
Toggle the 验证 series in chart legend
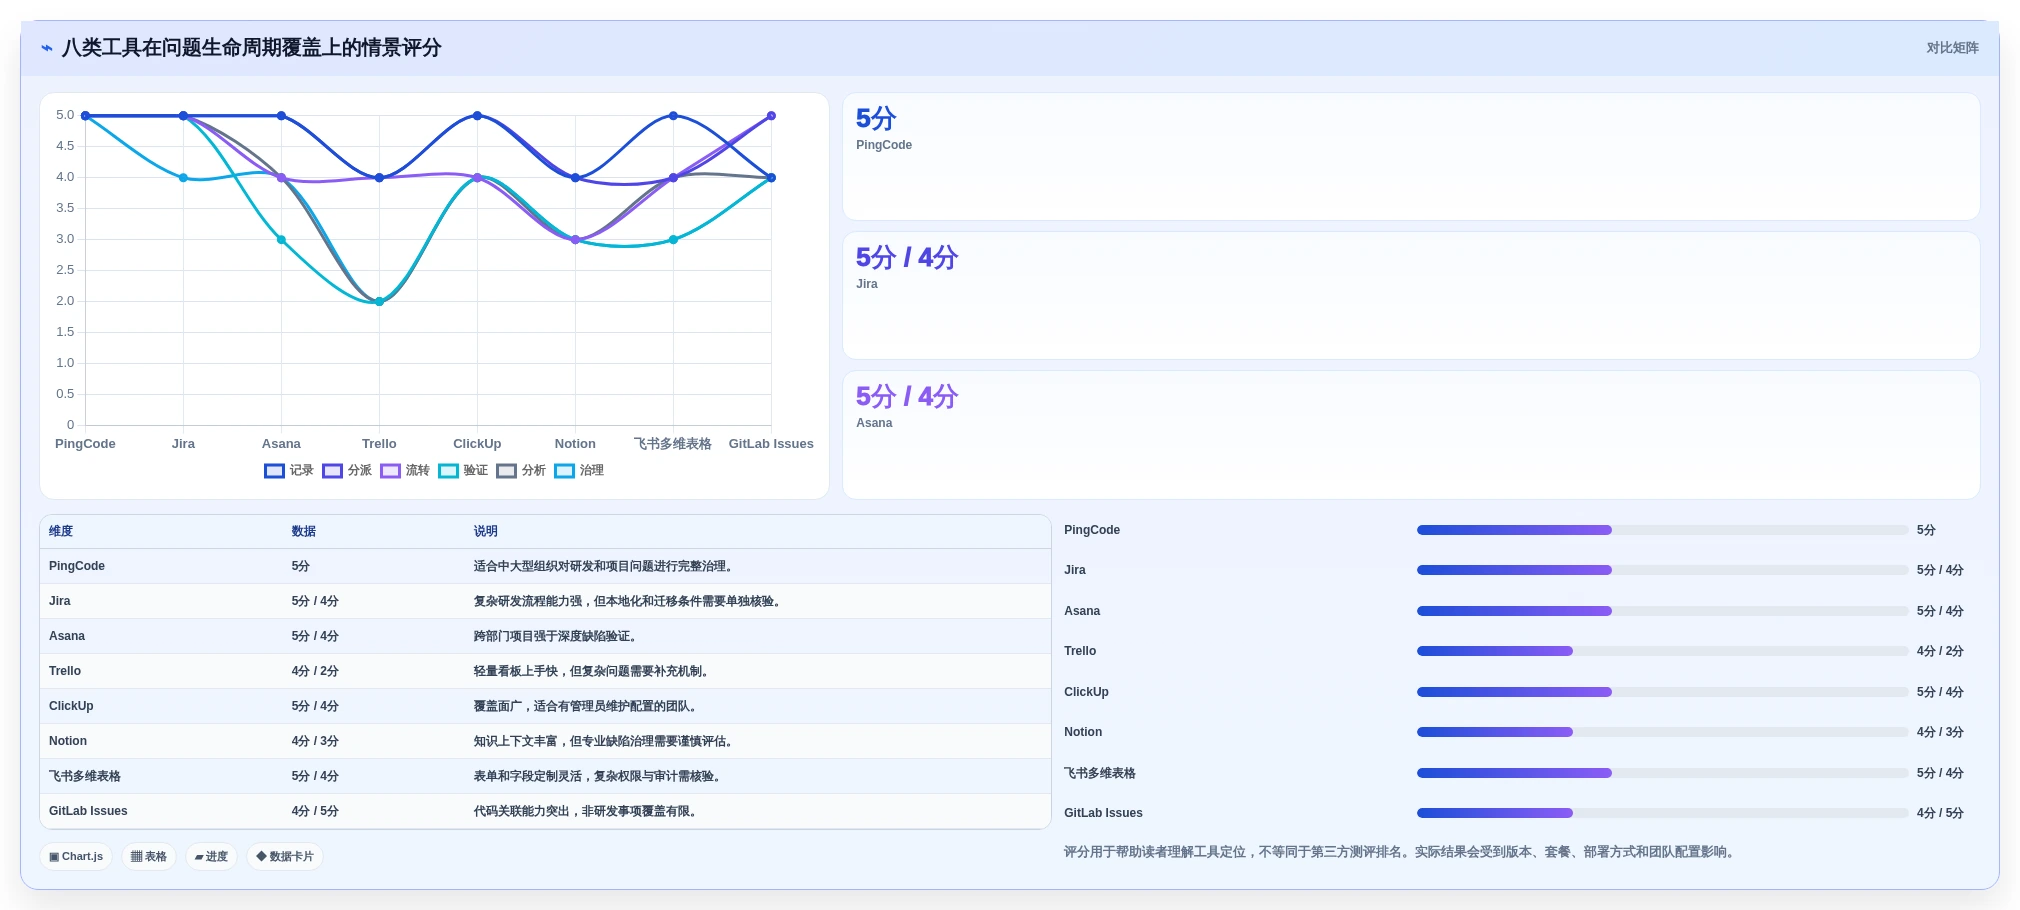click(x=463, y=471)
